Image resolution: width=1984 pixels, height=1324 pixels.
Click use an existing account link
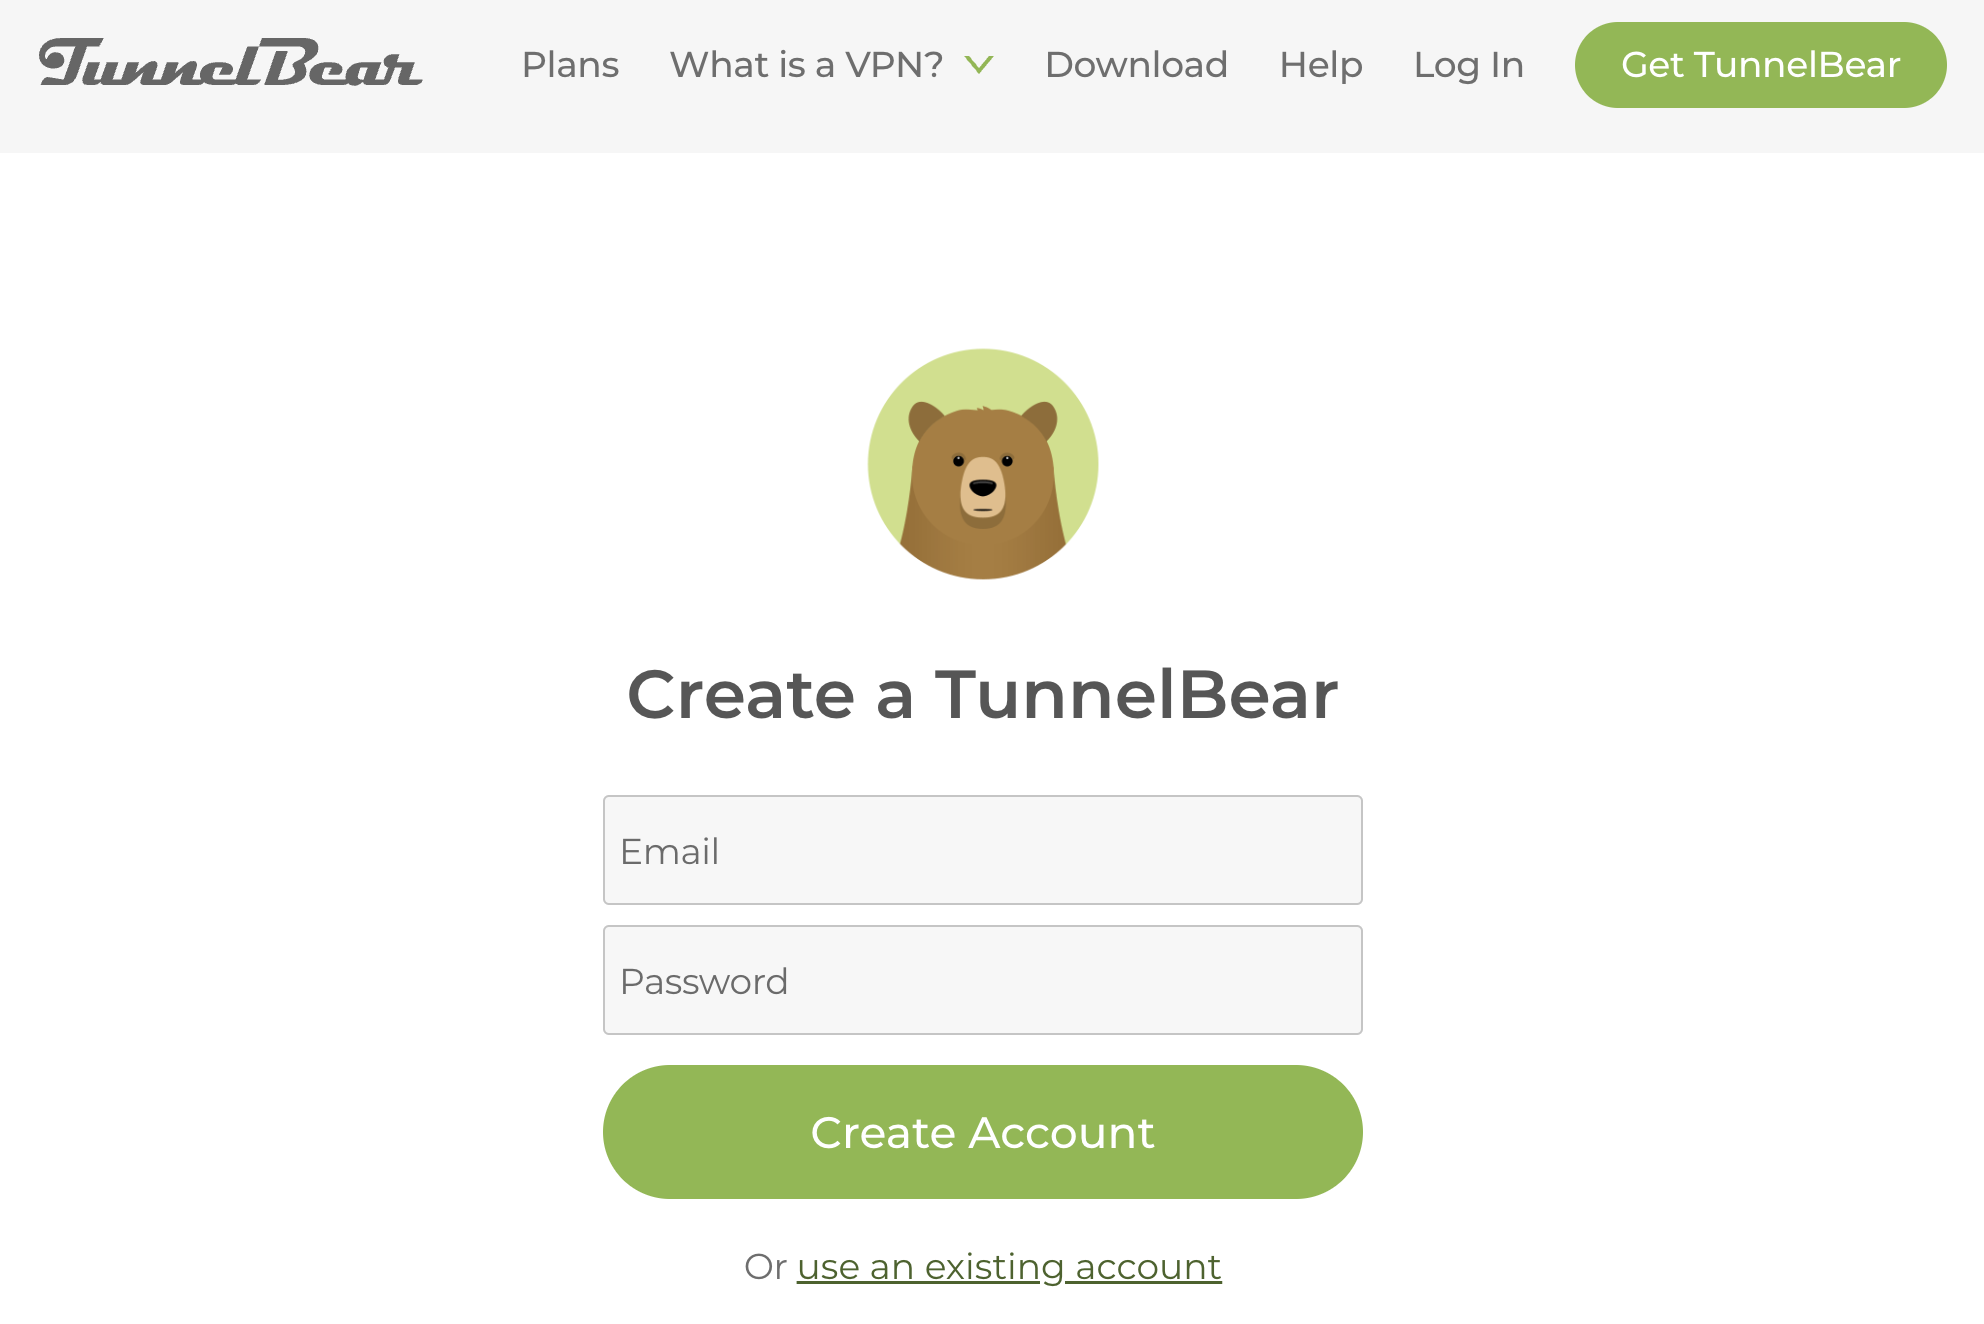point(1009,1265)
